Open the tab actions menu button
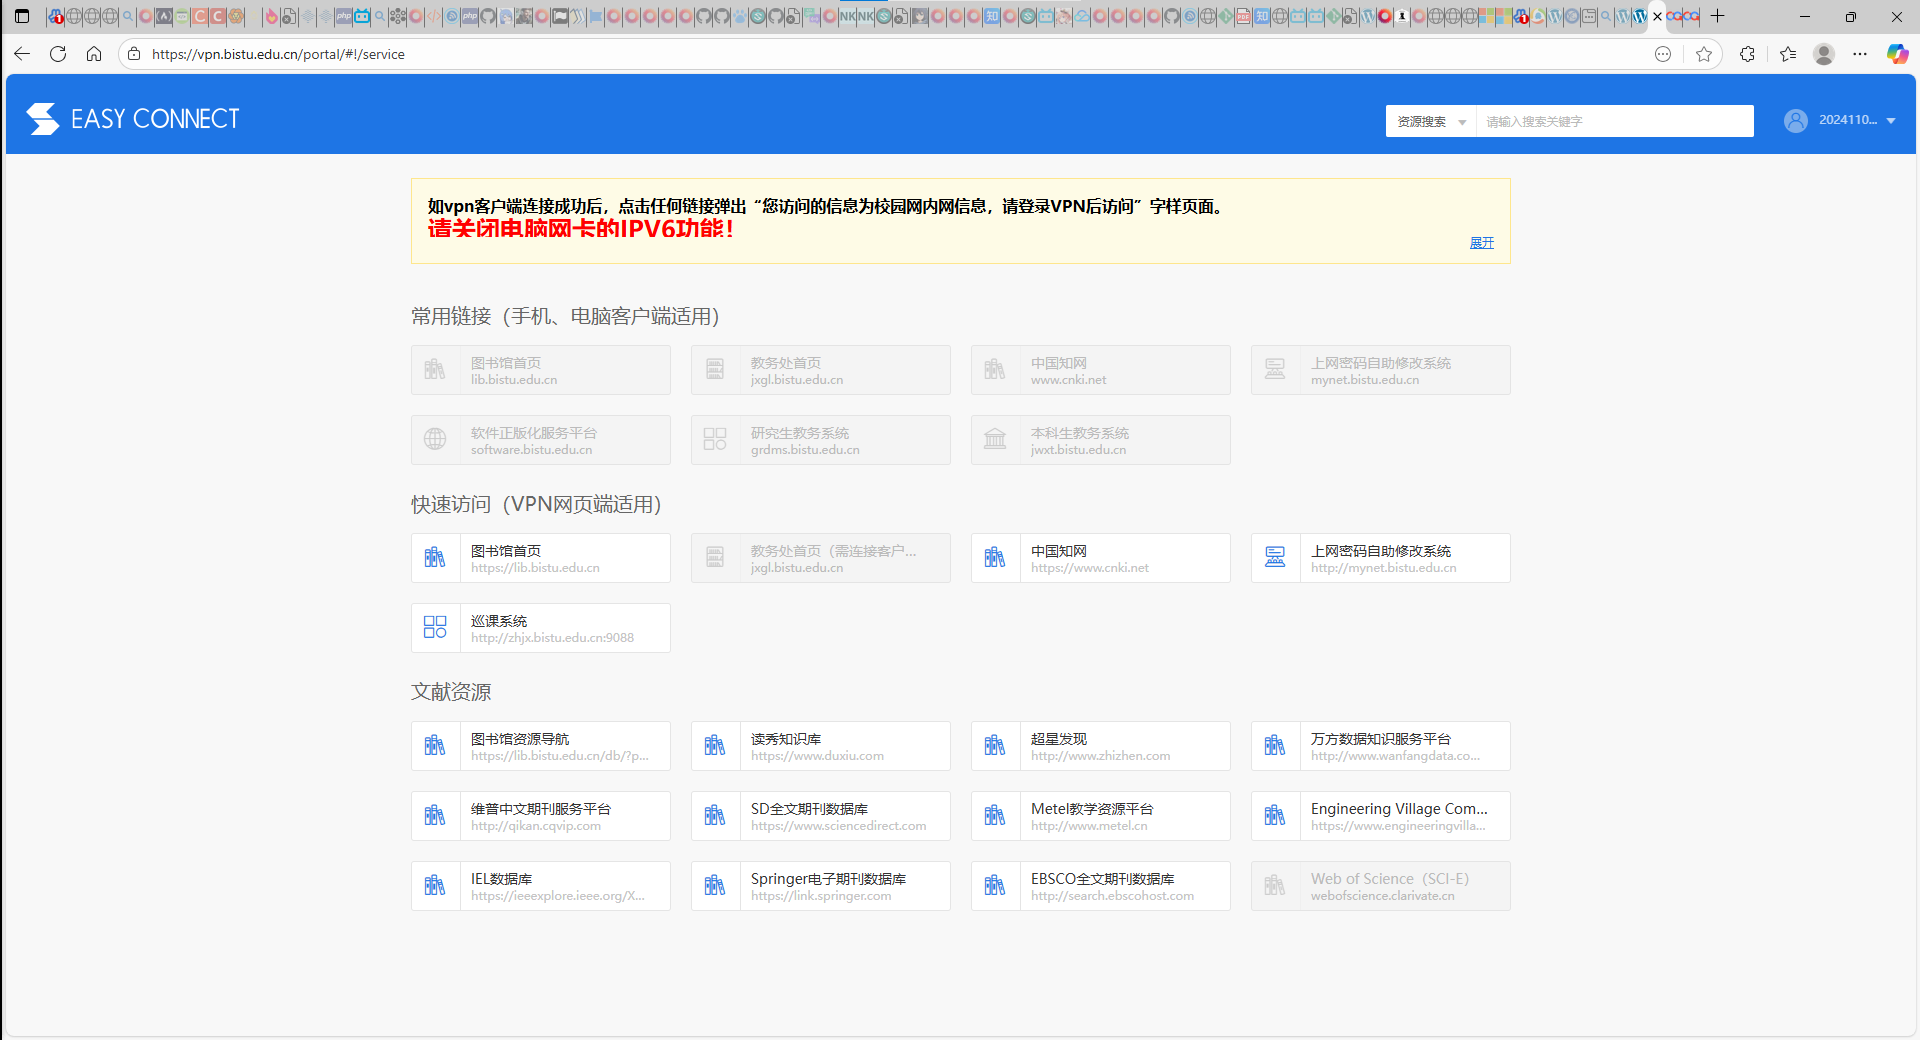This screenshot has width=1920, height=1040. point(22,16)
